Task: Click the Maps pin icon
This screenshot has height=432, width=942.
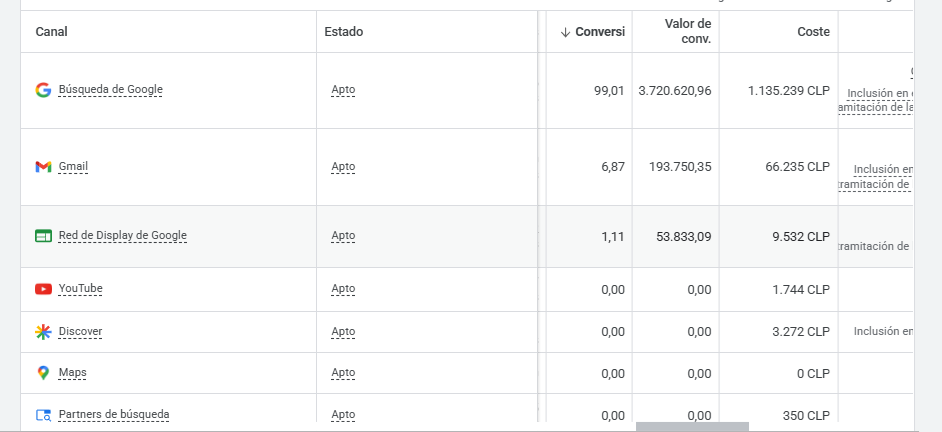Action: click(43, 373)
